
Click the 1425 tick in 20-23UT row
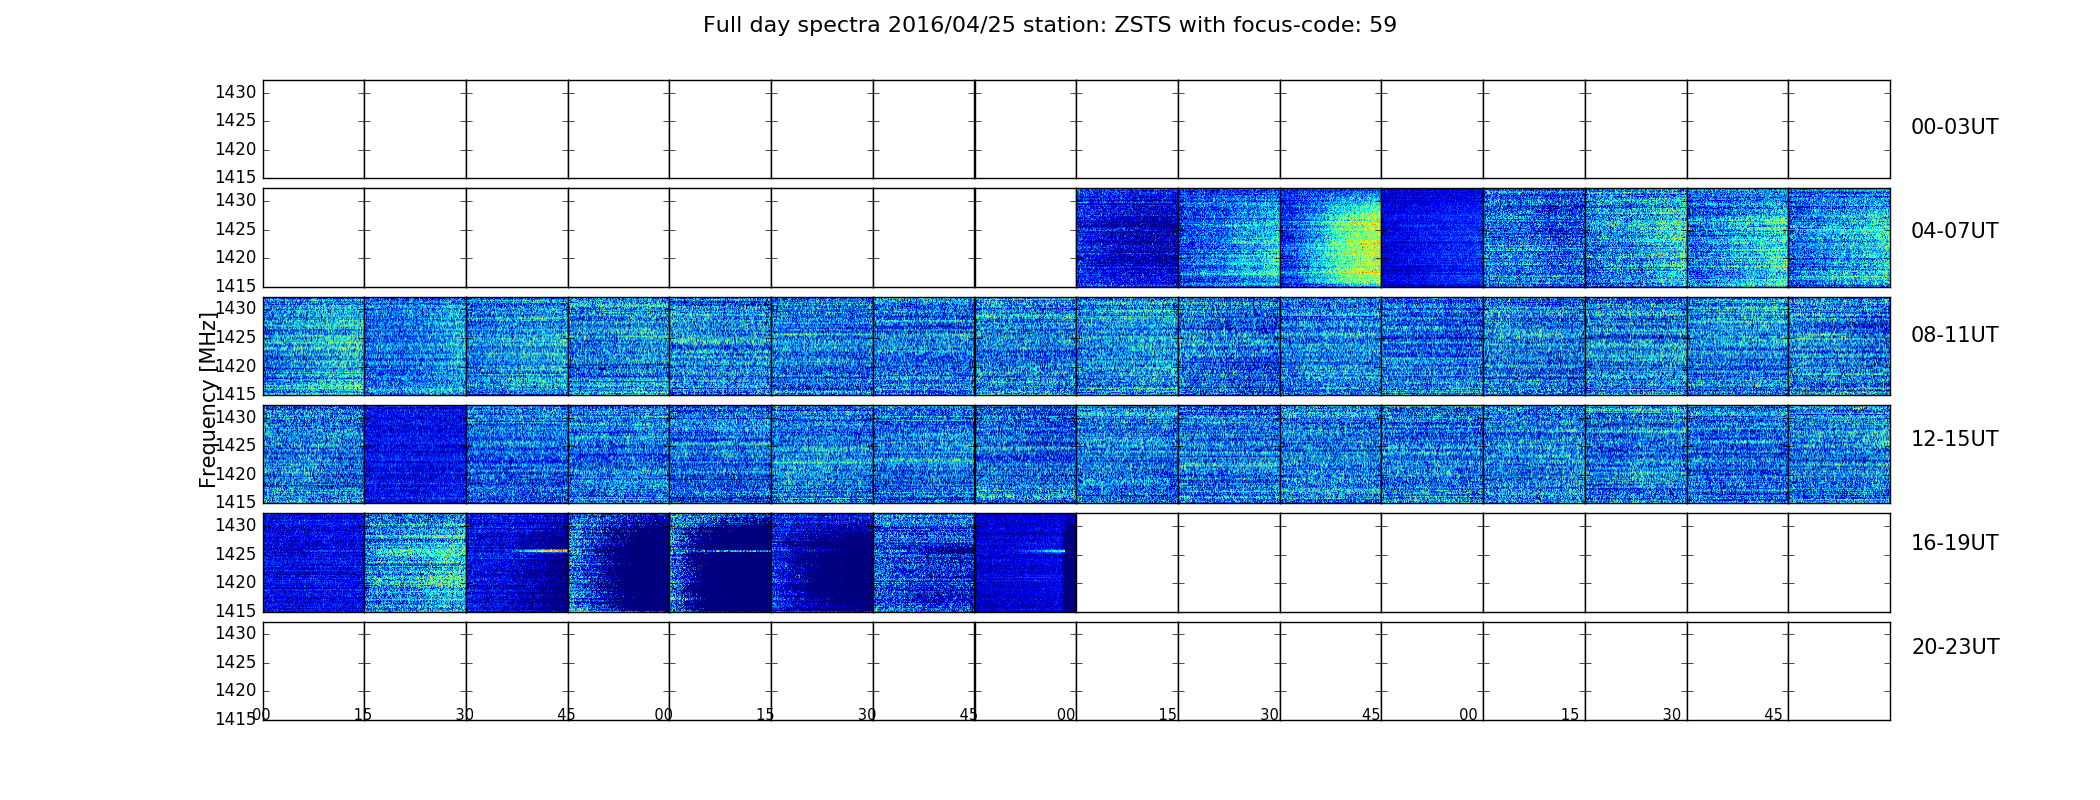coord(236,662)
